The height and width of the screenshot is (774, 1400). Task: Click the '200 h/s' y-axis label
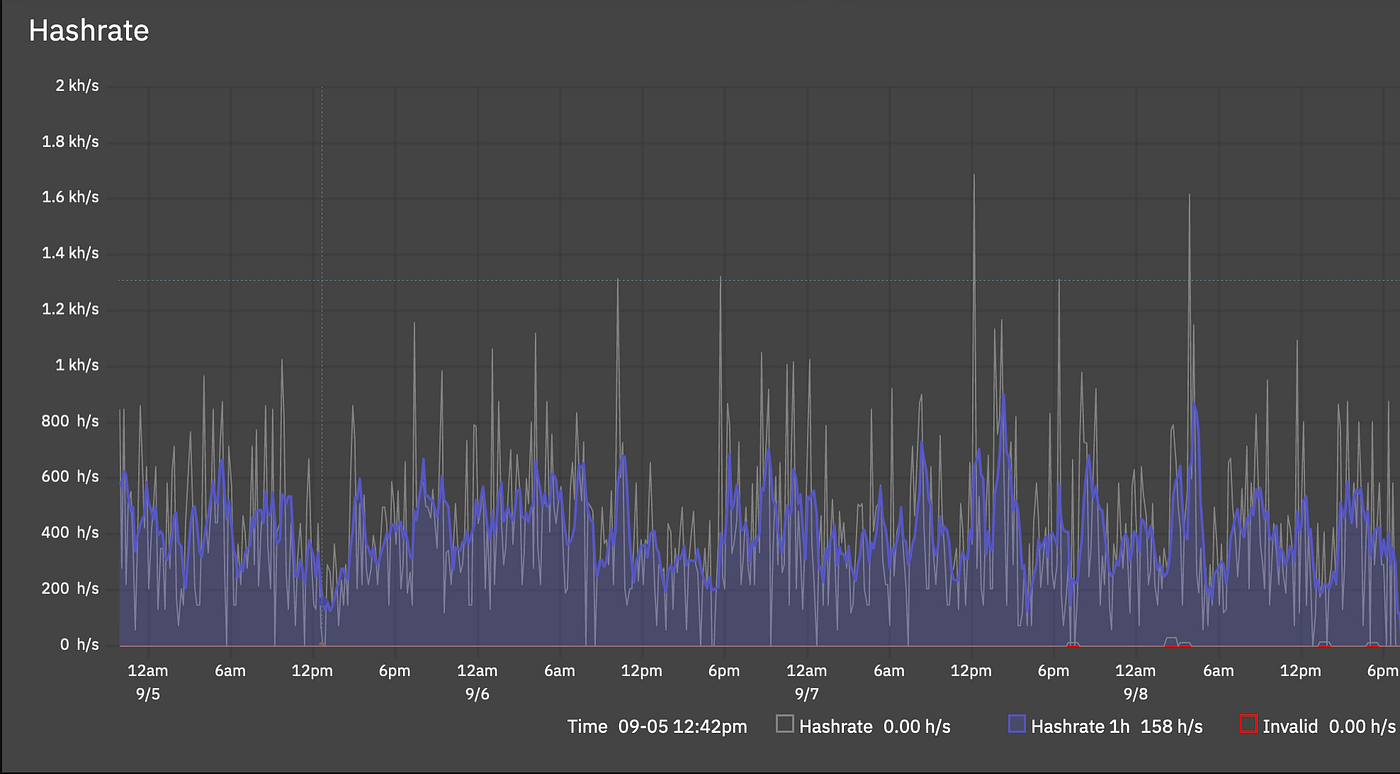(x=70, y=589)
